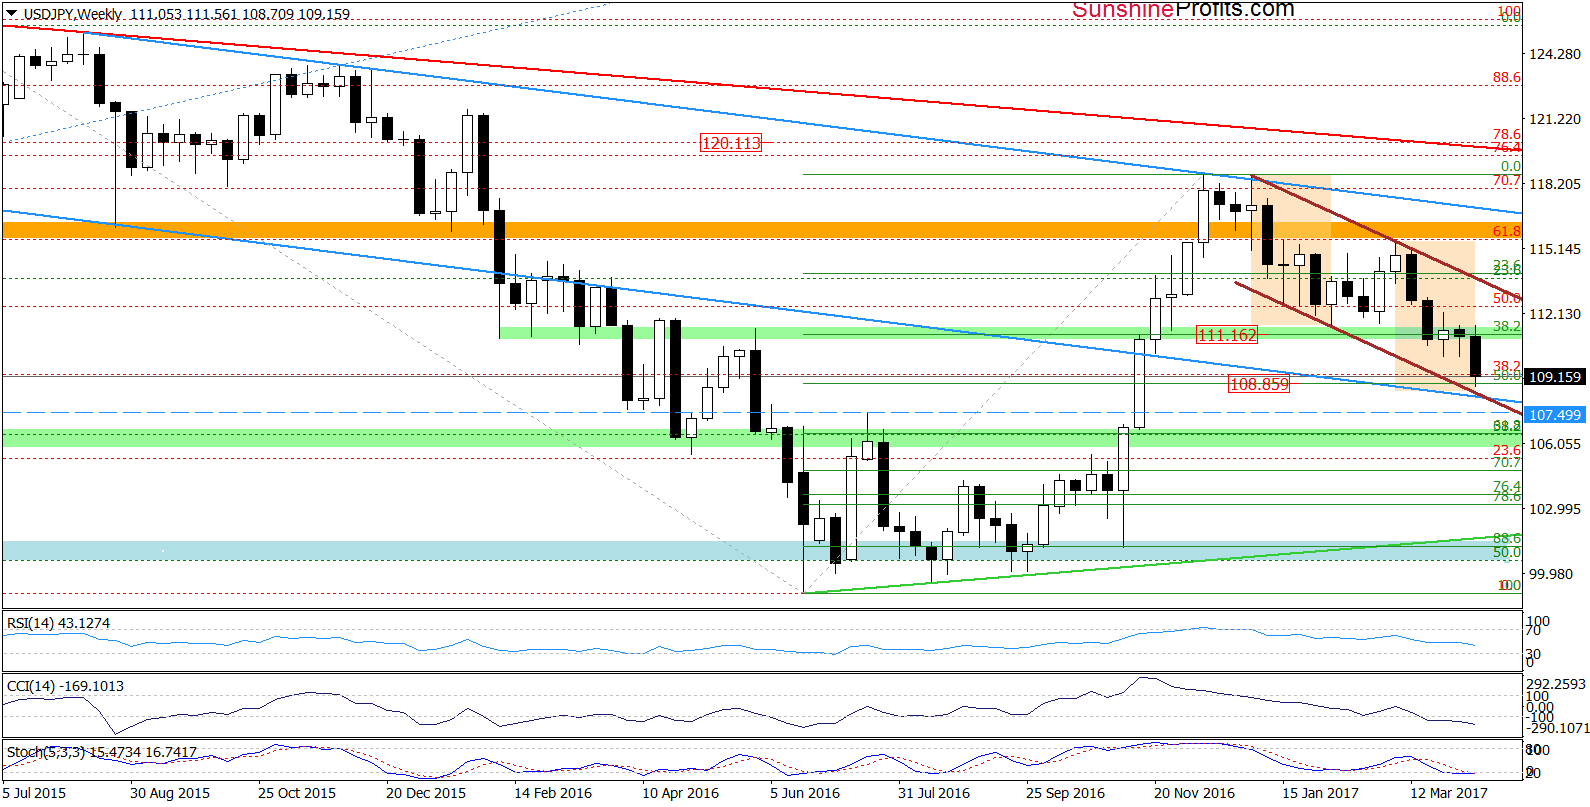Select the red boxed label 120.113
Viewport: 1590px width, 807px height.
(731, 143)
